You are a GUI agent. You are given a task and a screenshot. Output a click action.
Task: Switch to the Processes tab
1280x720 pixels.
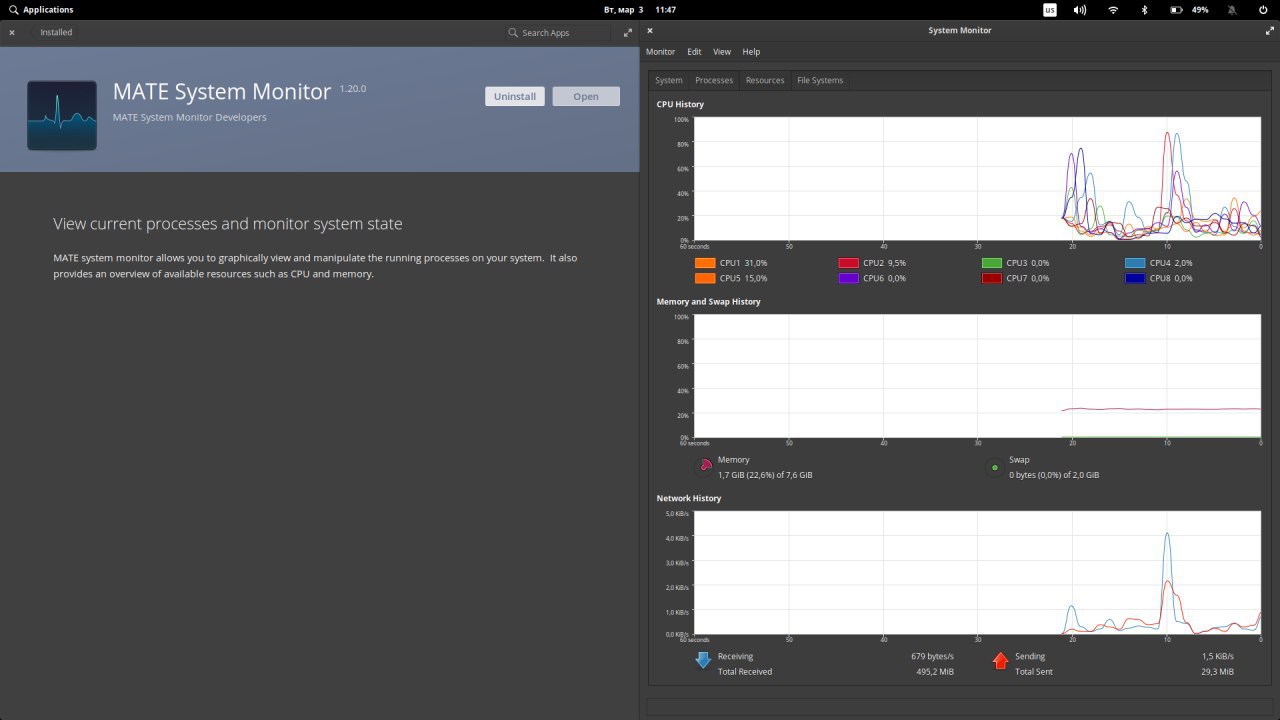tap(714, 80)
